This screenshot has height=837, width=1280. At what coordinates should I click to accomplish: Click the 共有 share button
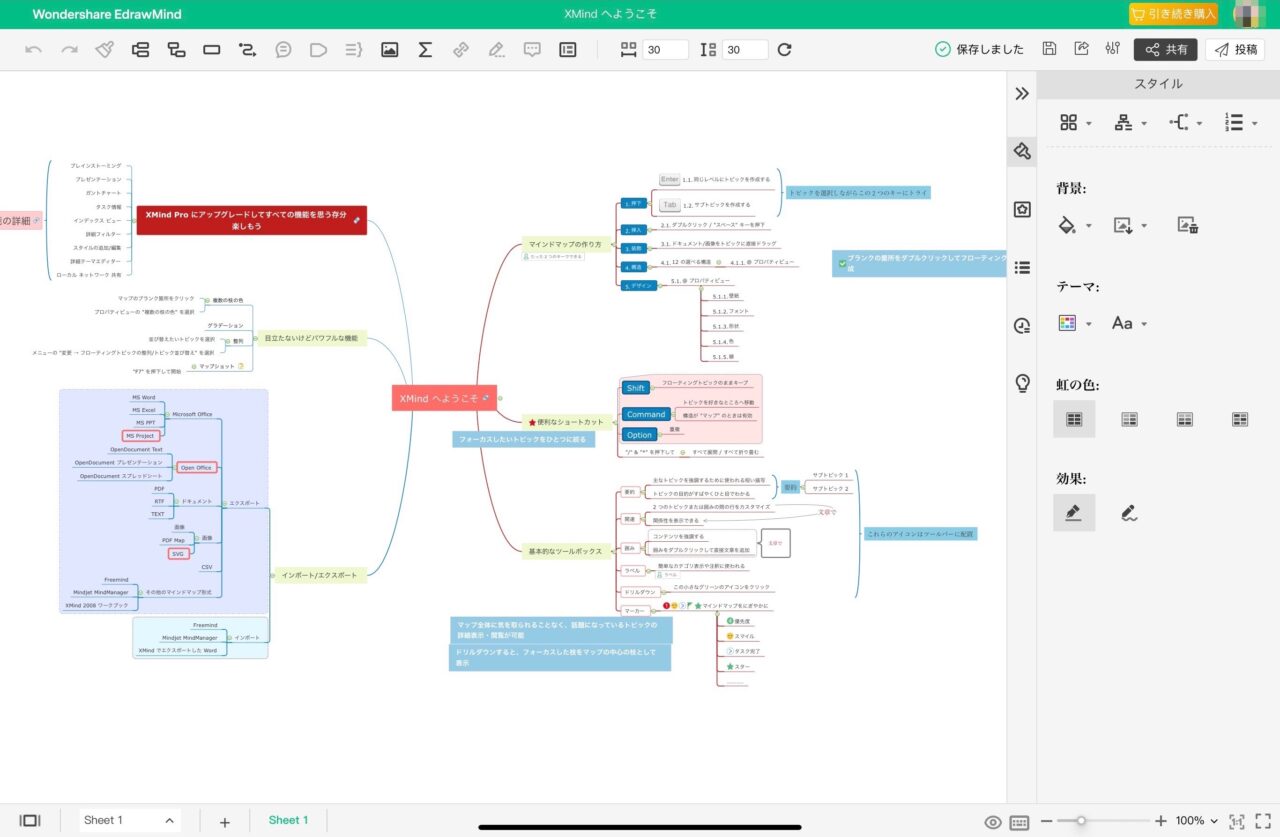point(1165,49)
